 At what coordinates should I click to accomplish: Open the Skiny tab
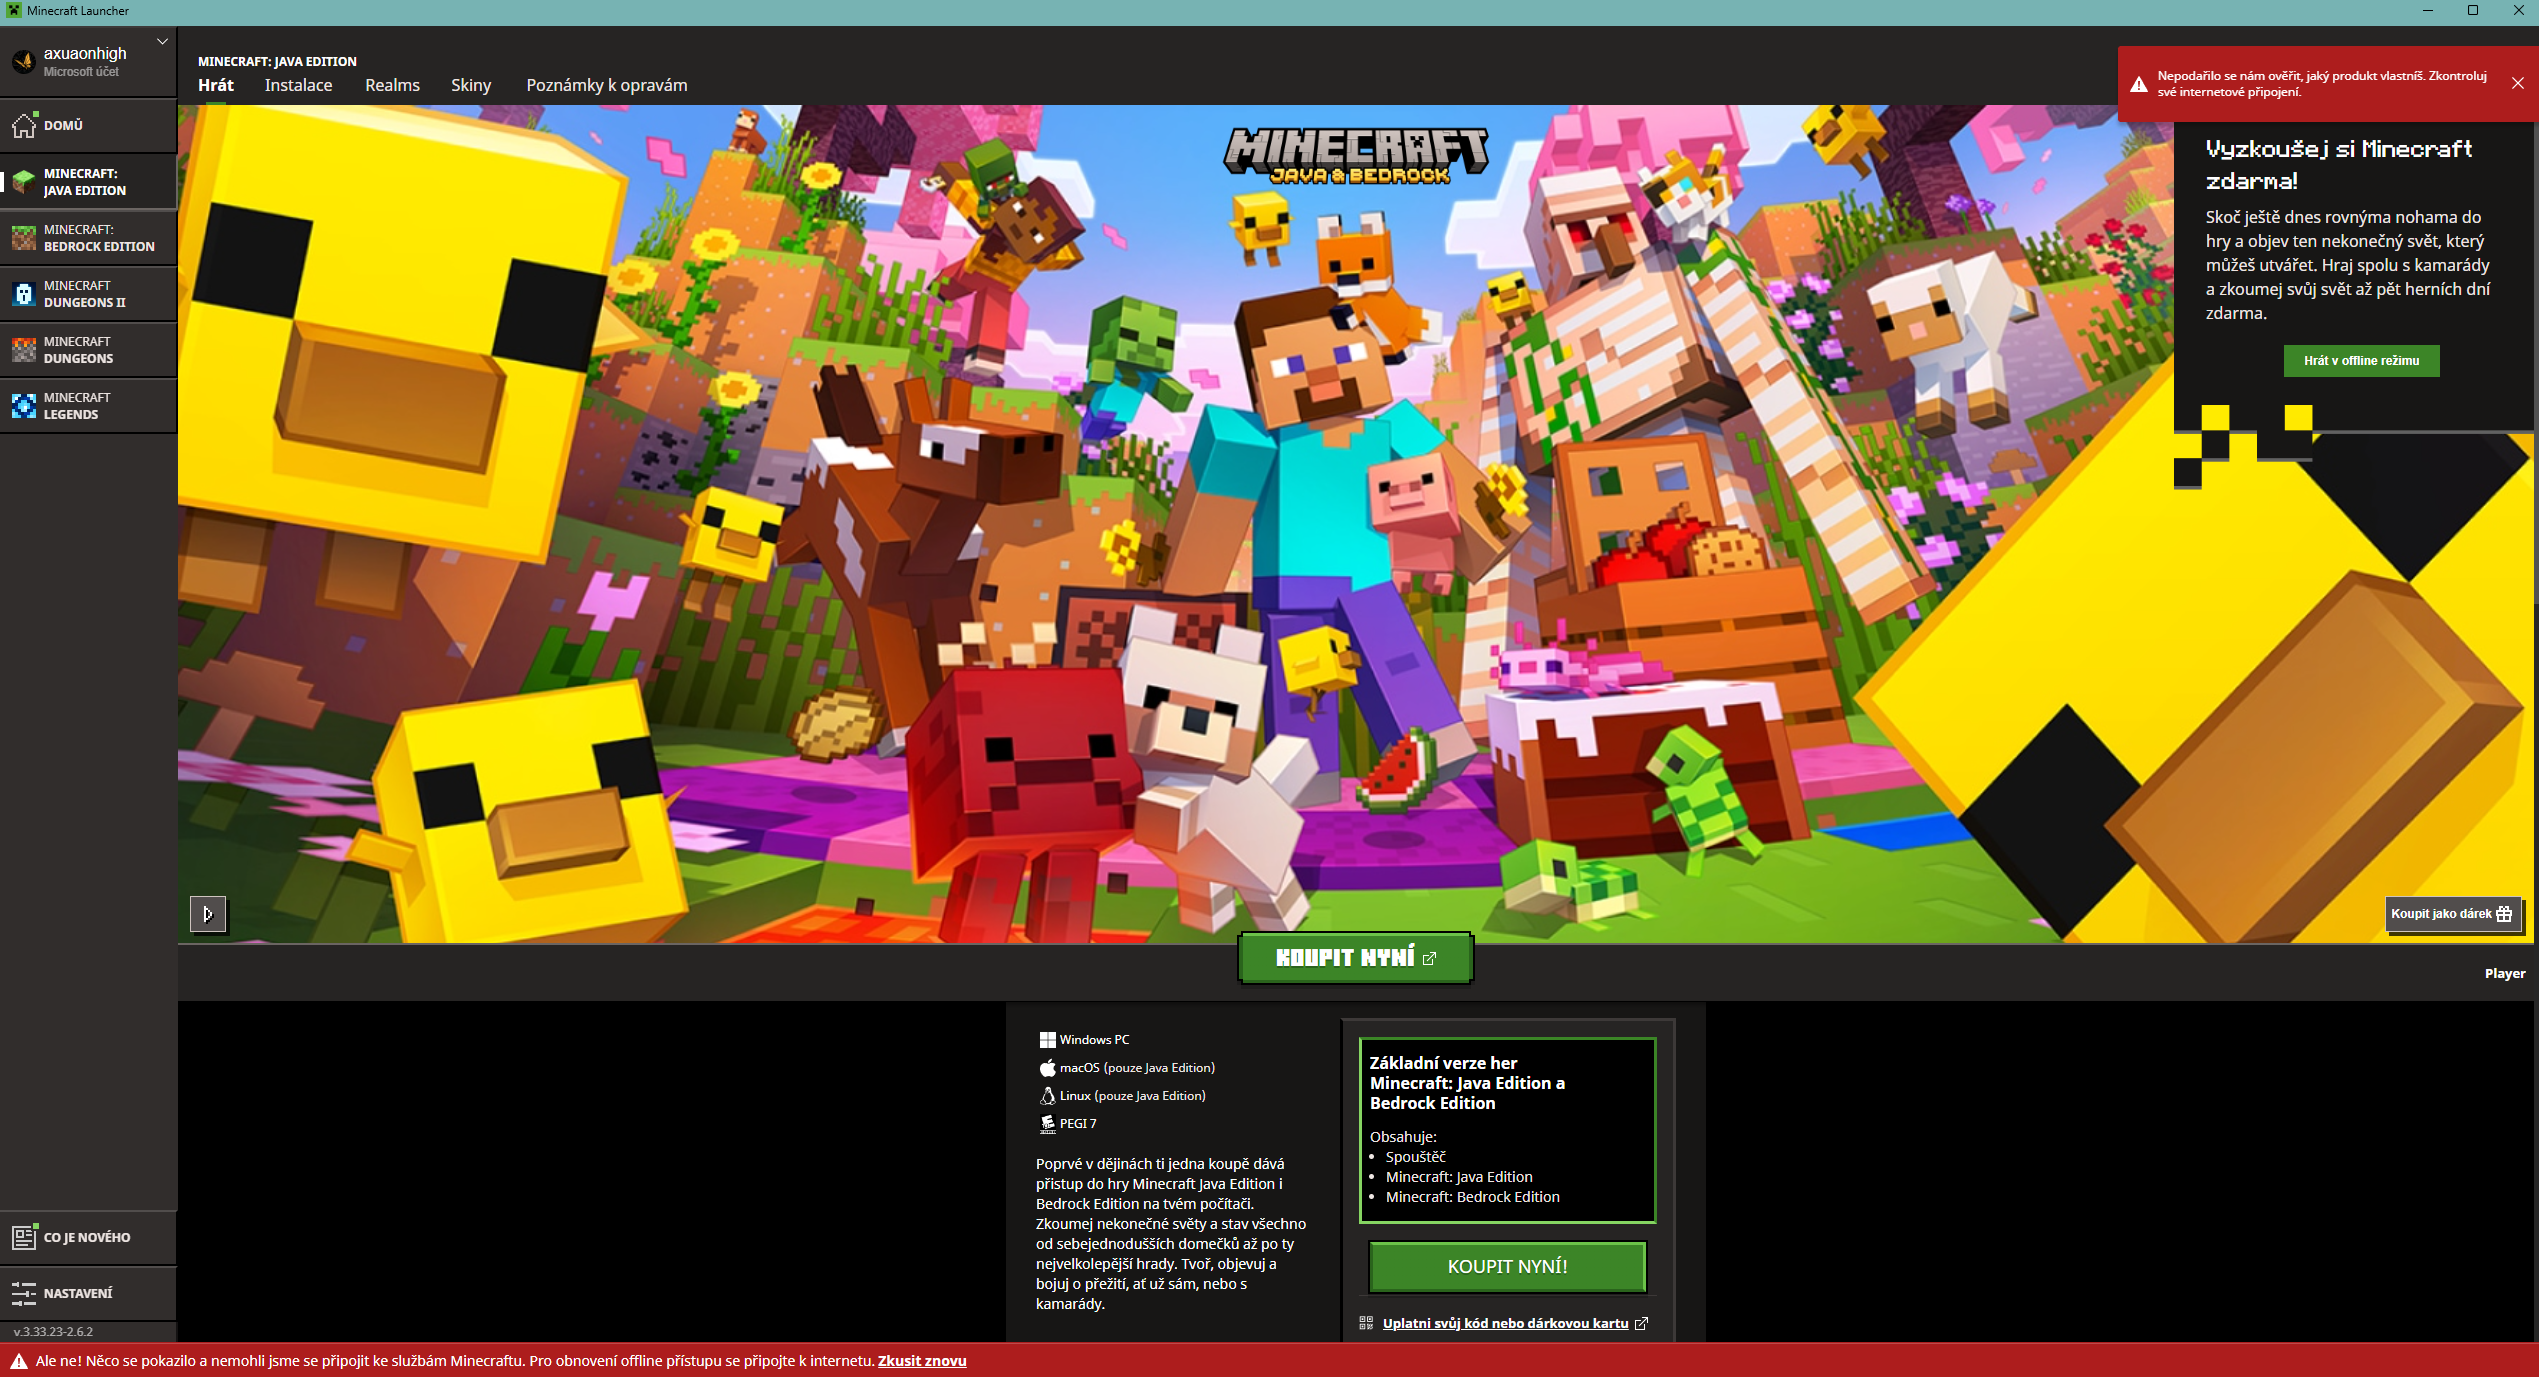471,85
